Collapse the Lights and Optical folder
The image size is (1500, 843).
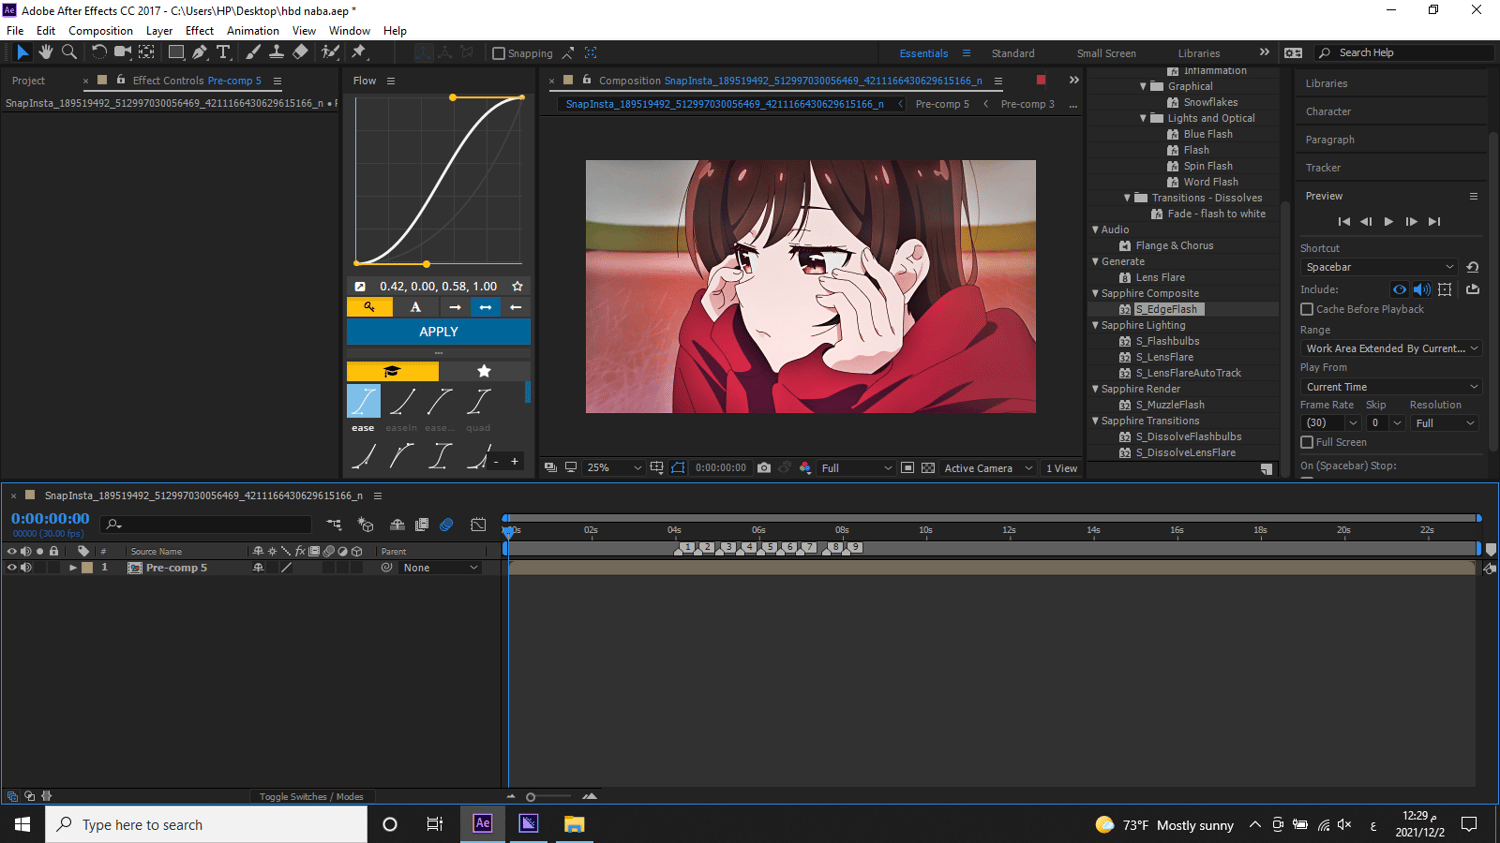[x=1144, y=118]
